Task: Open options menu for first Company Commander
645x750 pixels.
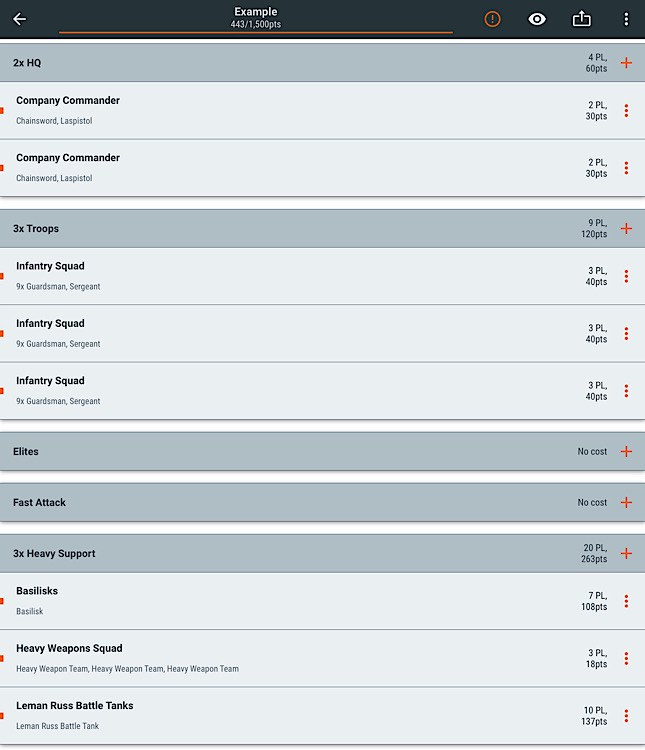Action: pyautogui.click(x=626, y=110)
